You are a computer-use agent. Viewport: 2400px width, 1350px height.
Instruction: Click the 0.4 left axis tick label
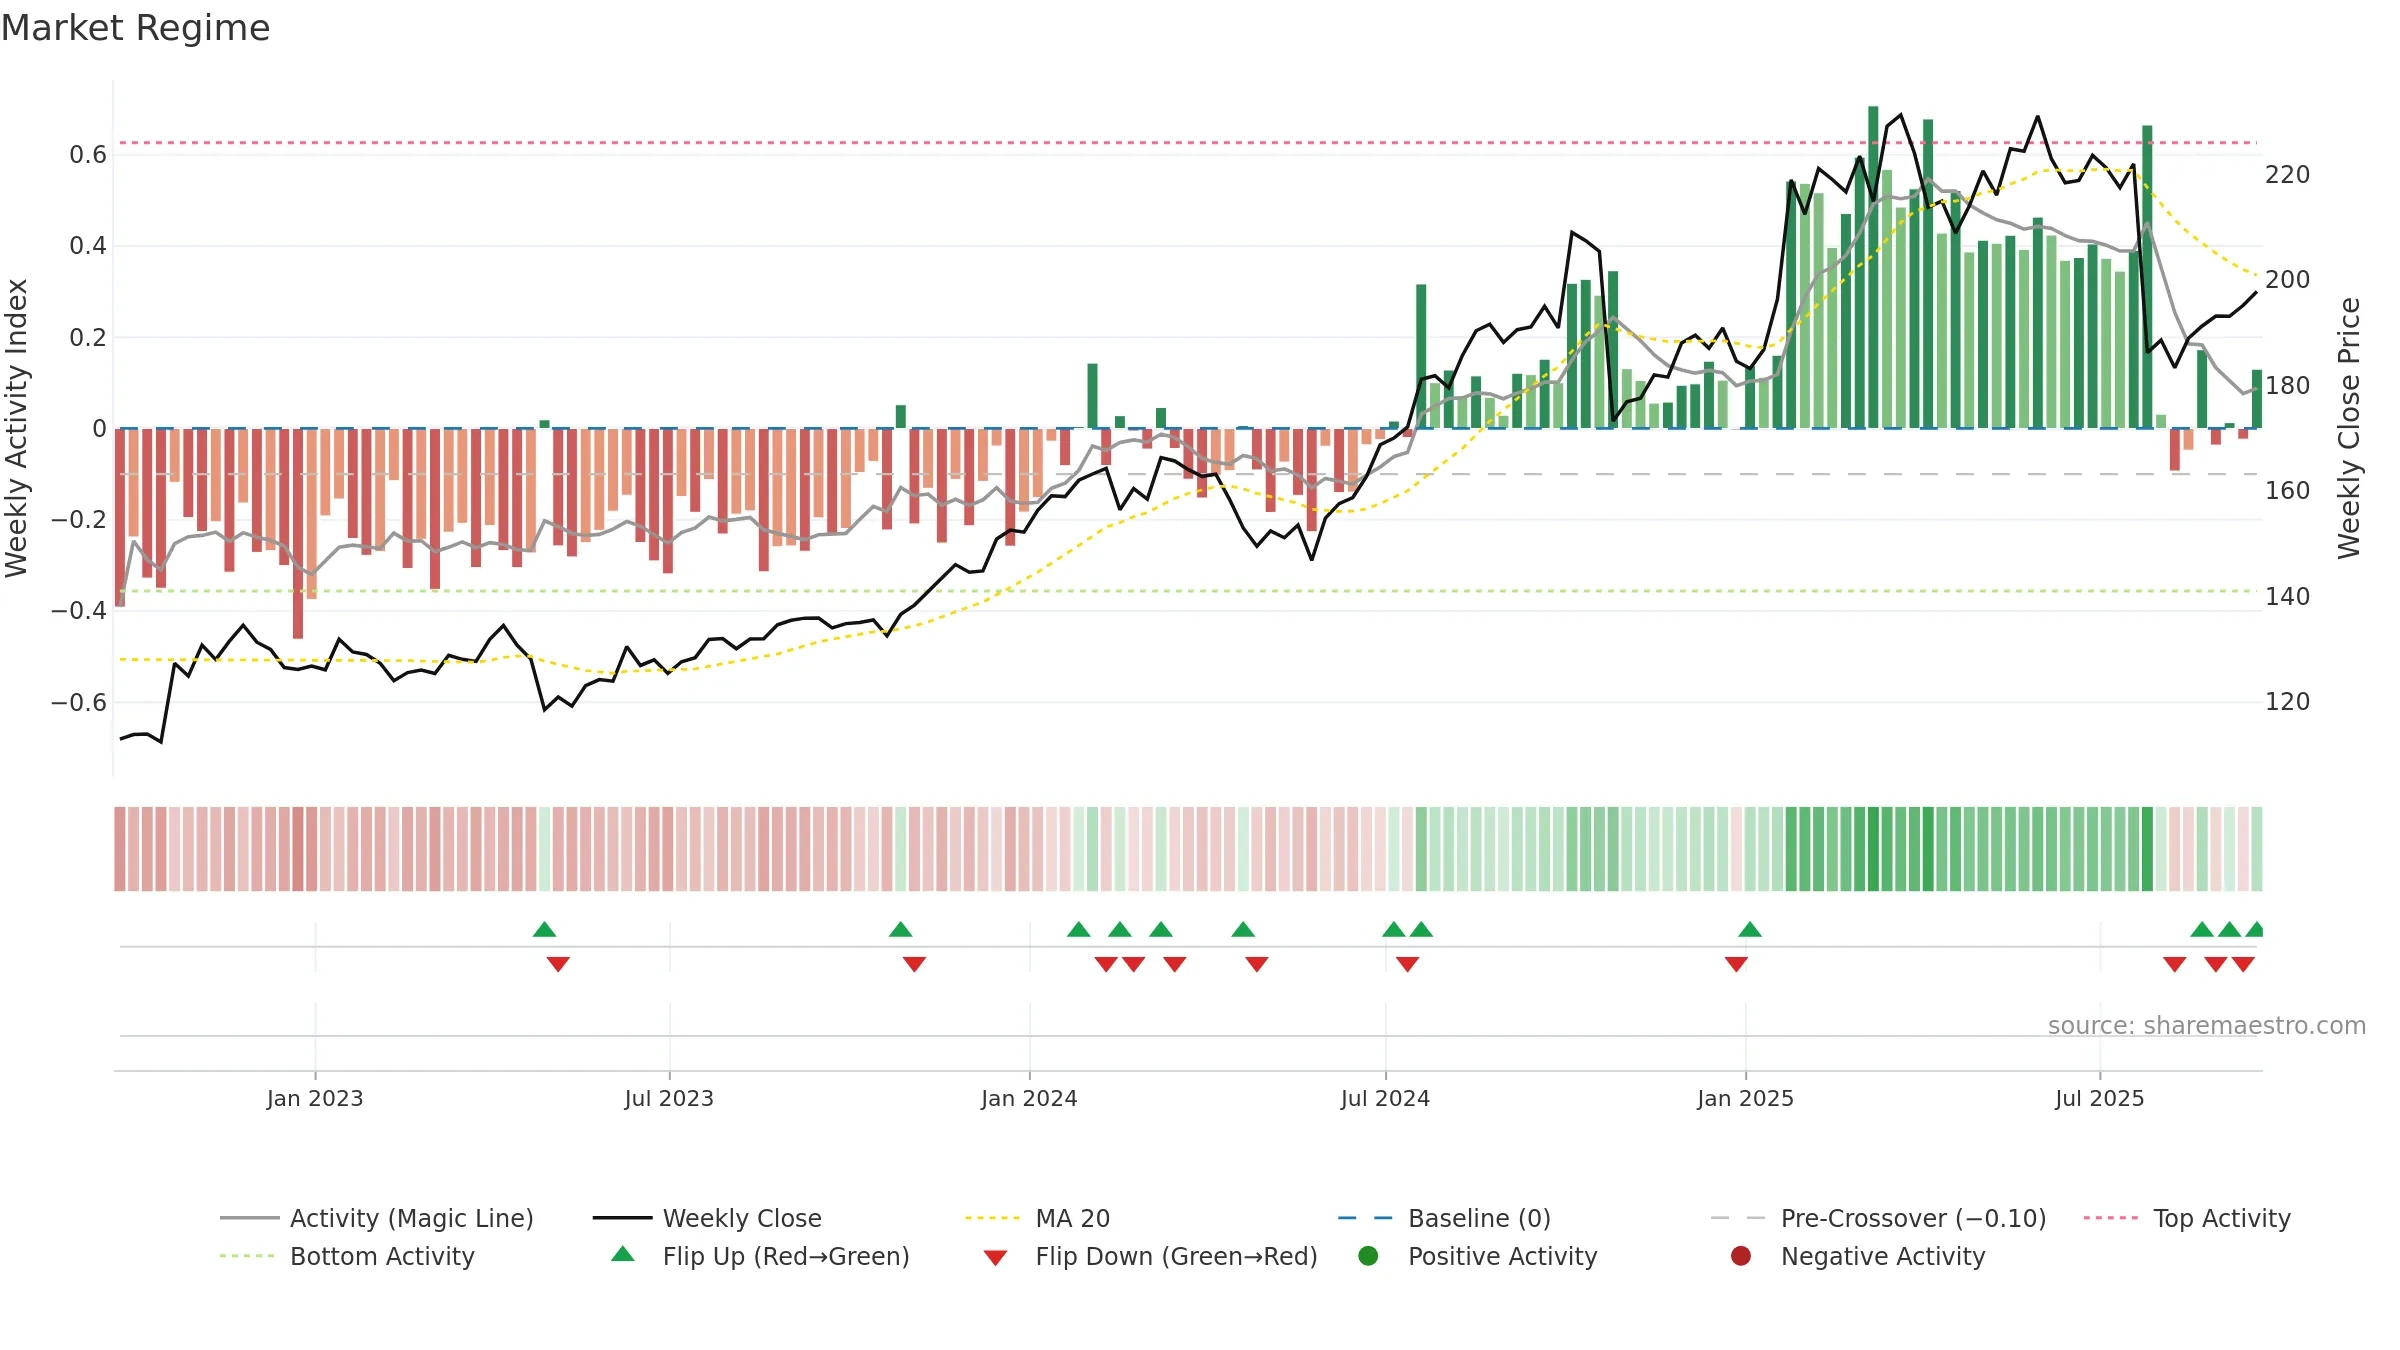pos(88,245)
